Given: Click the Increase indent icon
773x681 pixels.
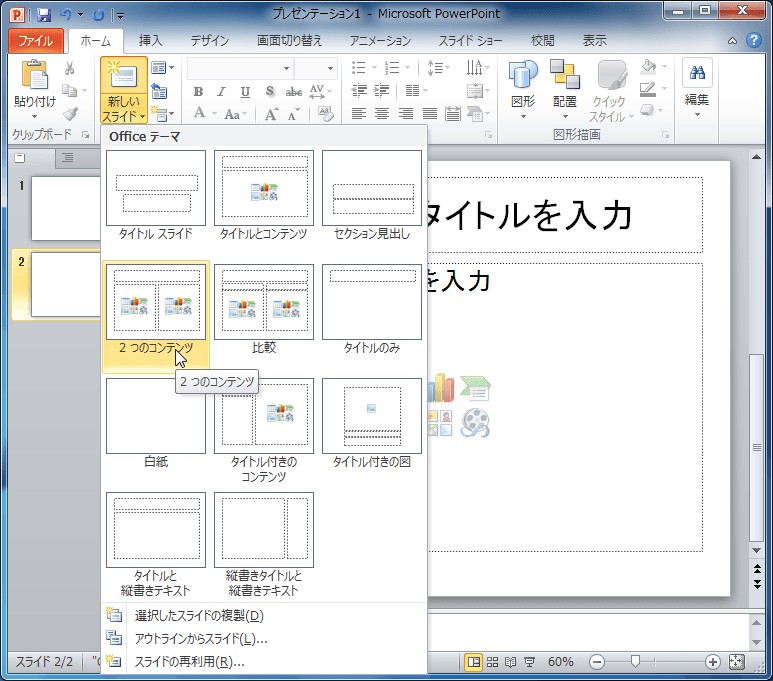Looking at the screenshot, I should click(382, 91).
